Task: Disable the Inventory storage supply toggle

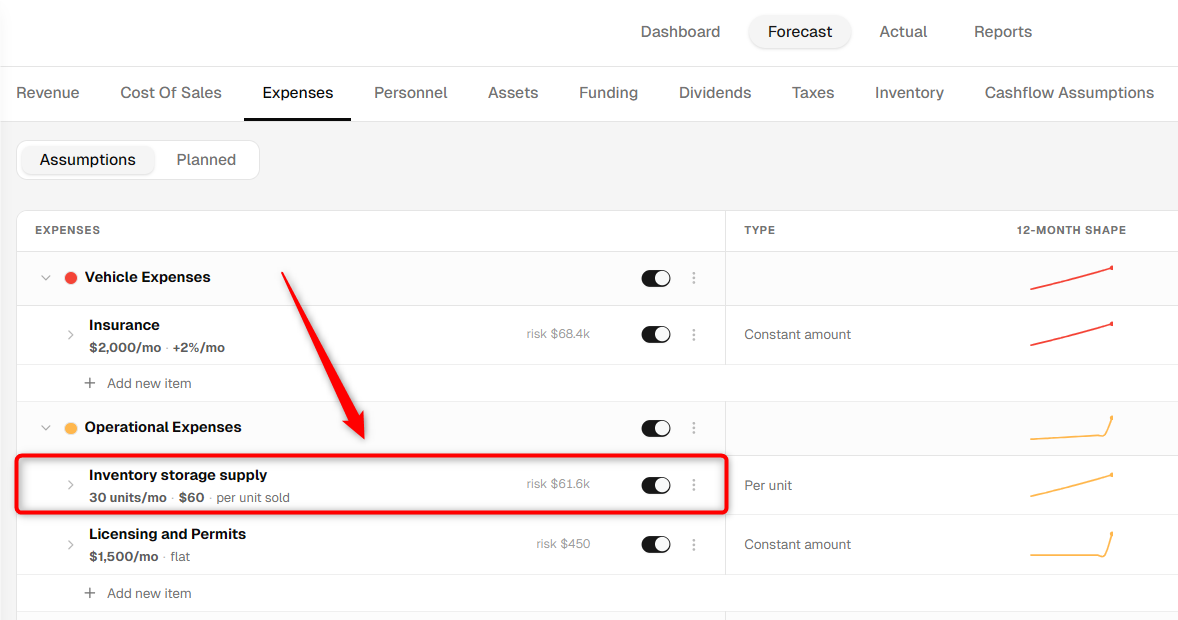Action: pos(656,485)
